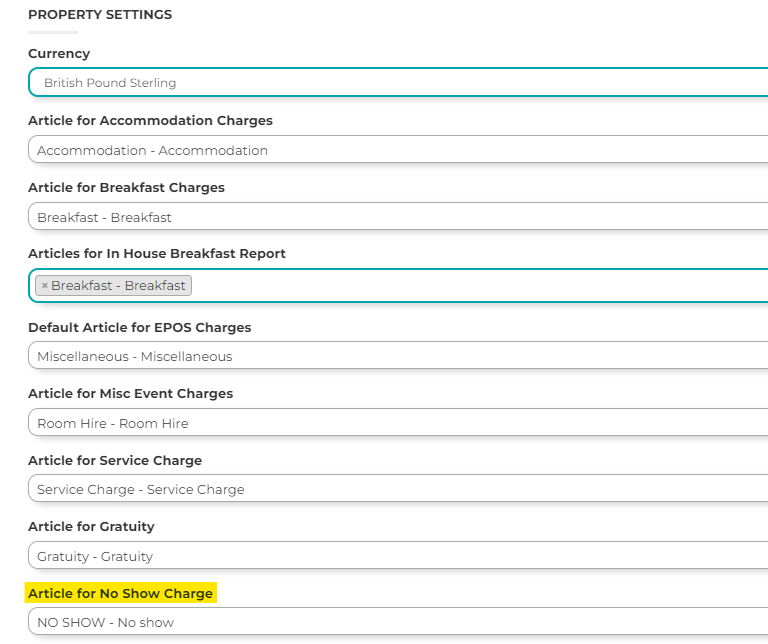Click the Article for Gratuity label
This screenshot has width=768, height=644.
91,526
